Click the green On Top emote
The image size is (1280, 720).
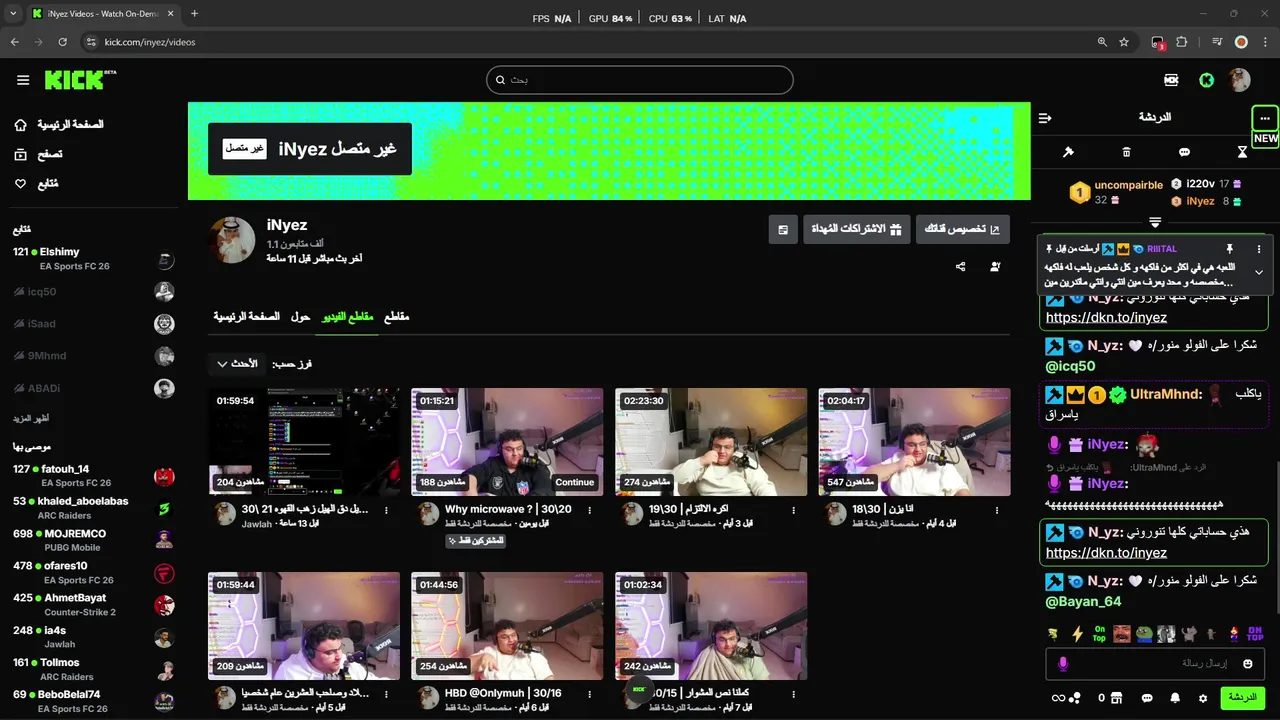tap(1099, 634)
